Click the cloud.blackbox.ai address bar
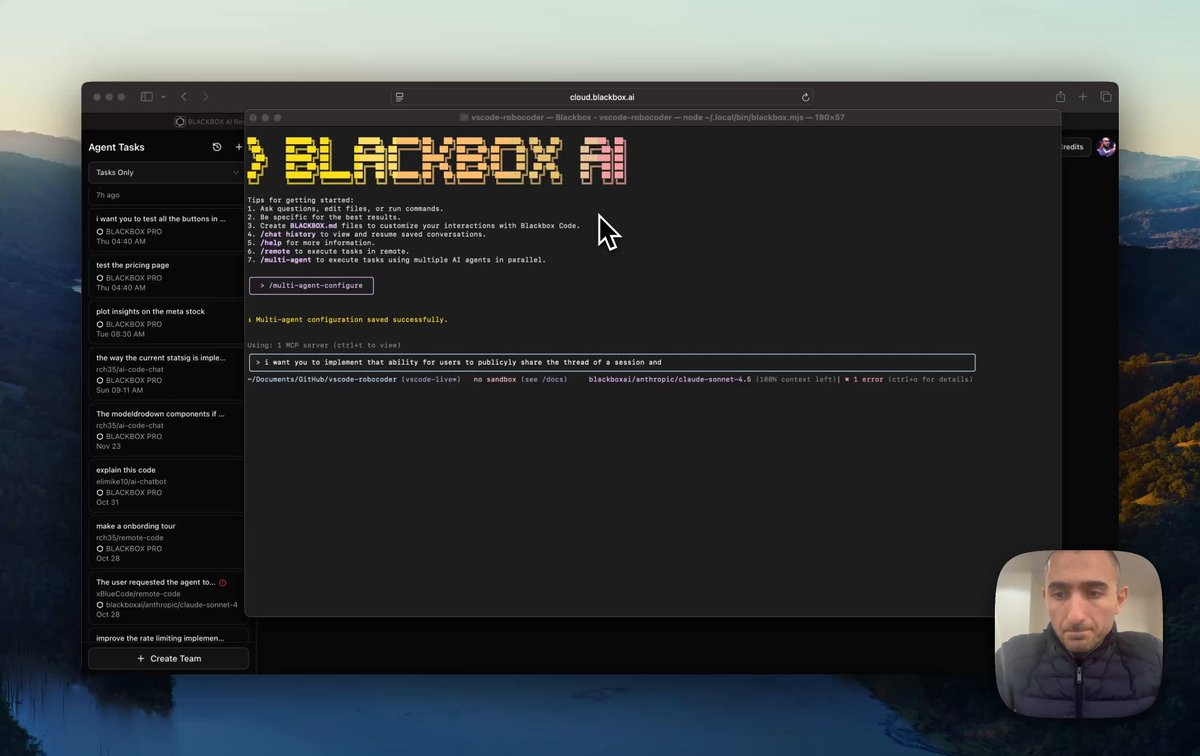Image resolution: width=1200 pixels, height=756 pixels. 602,97
